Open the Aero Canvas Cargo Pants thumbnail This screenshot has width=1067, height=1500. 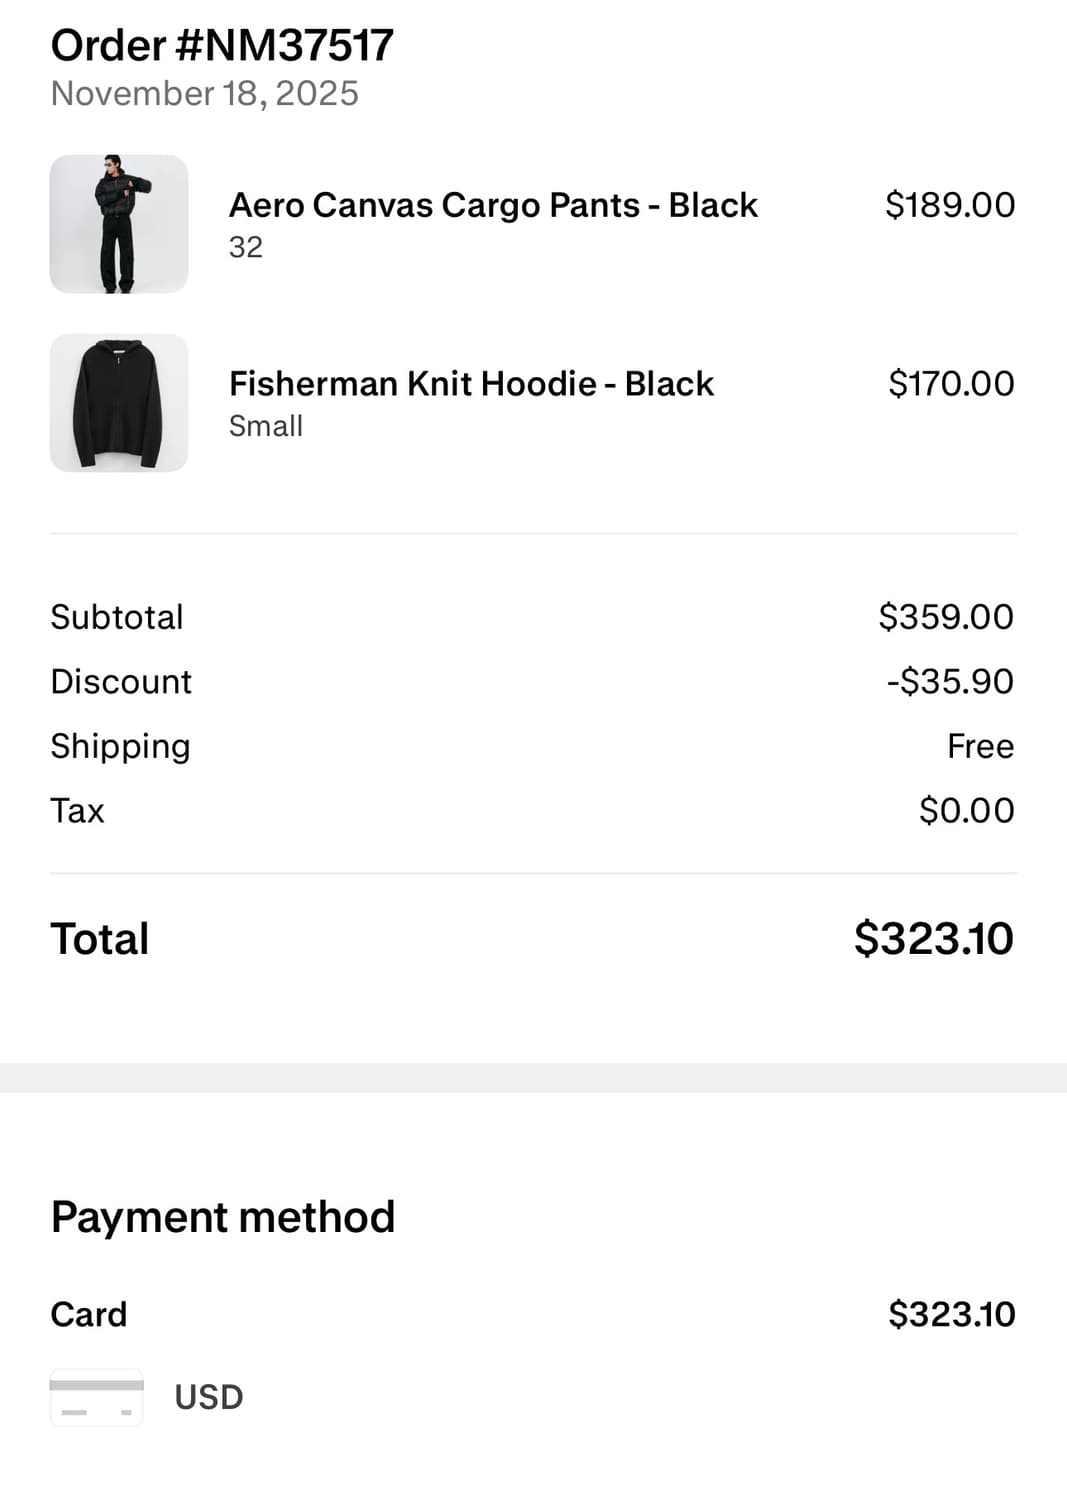click(x=119, y=224)
